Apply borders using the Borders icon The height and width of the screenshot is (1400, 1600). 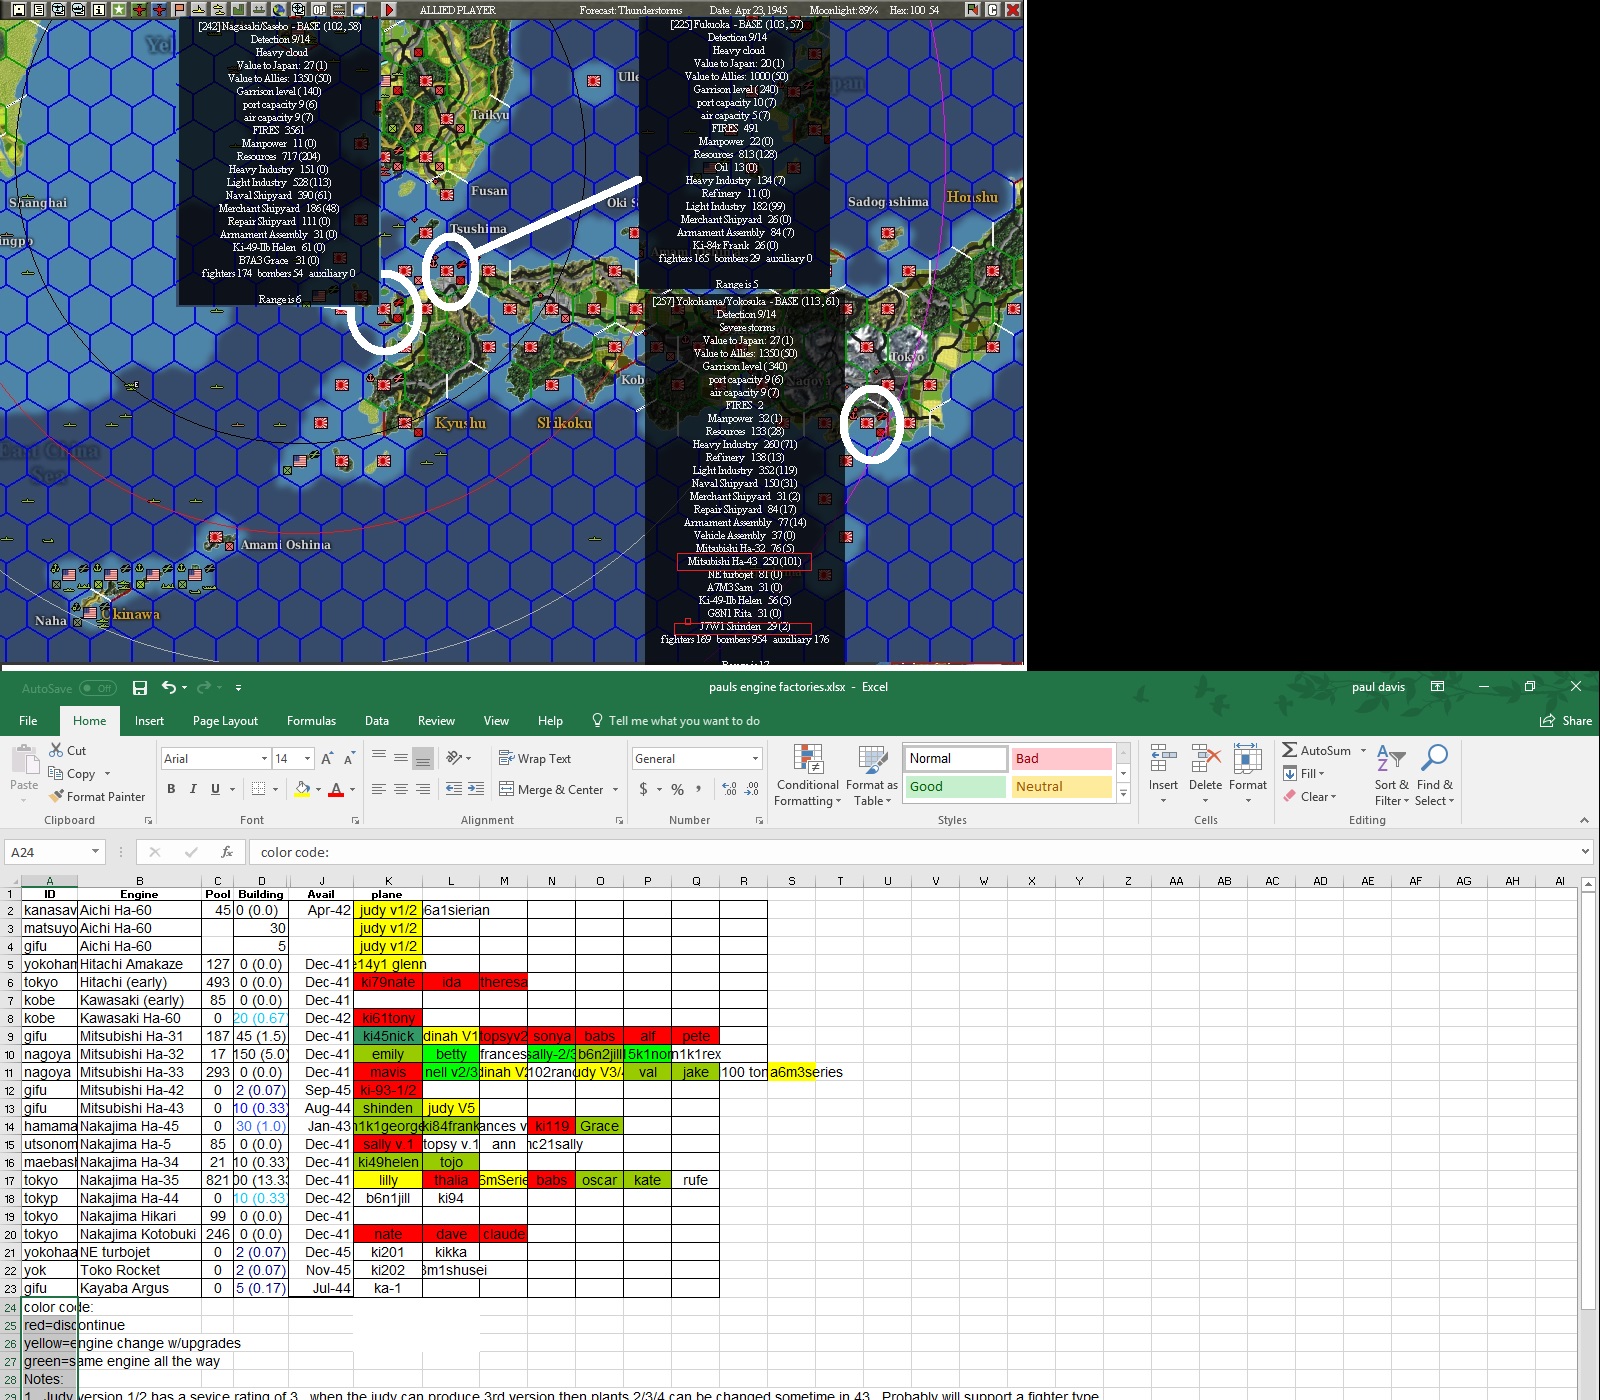click(x=258, y=789)
